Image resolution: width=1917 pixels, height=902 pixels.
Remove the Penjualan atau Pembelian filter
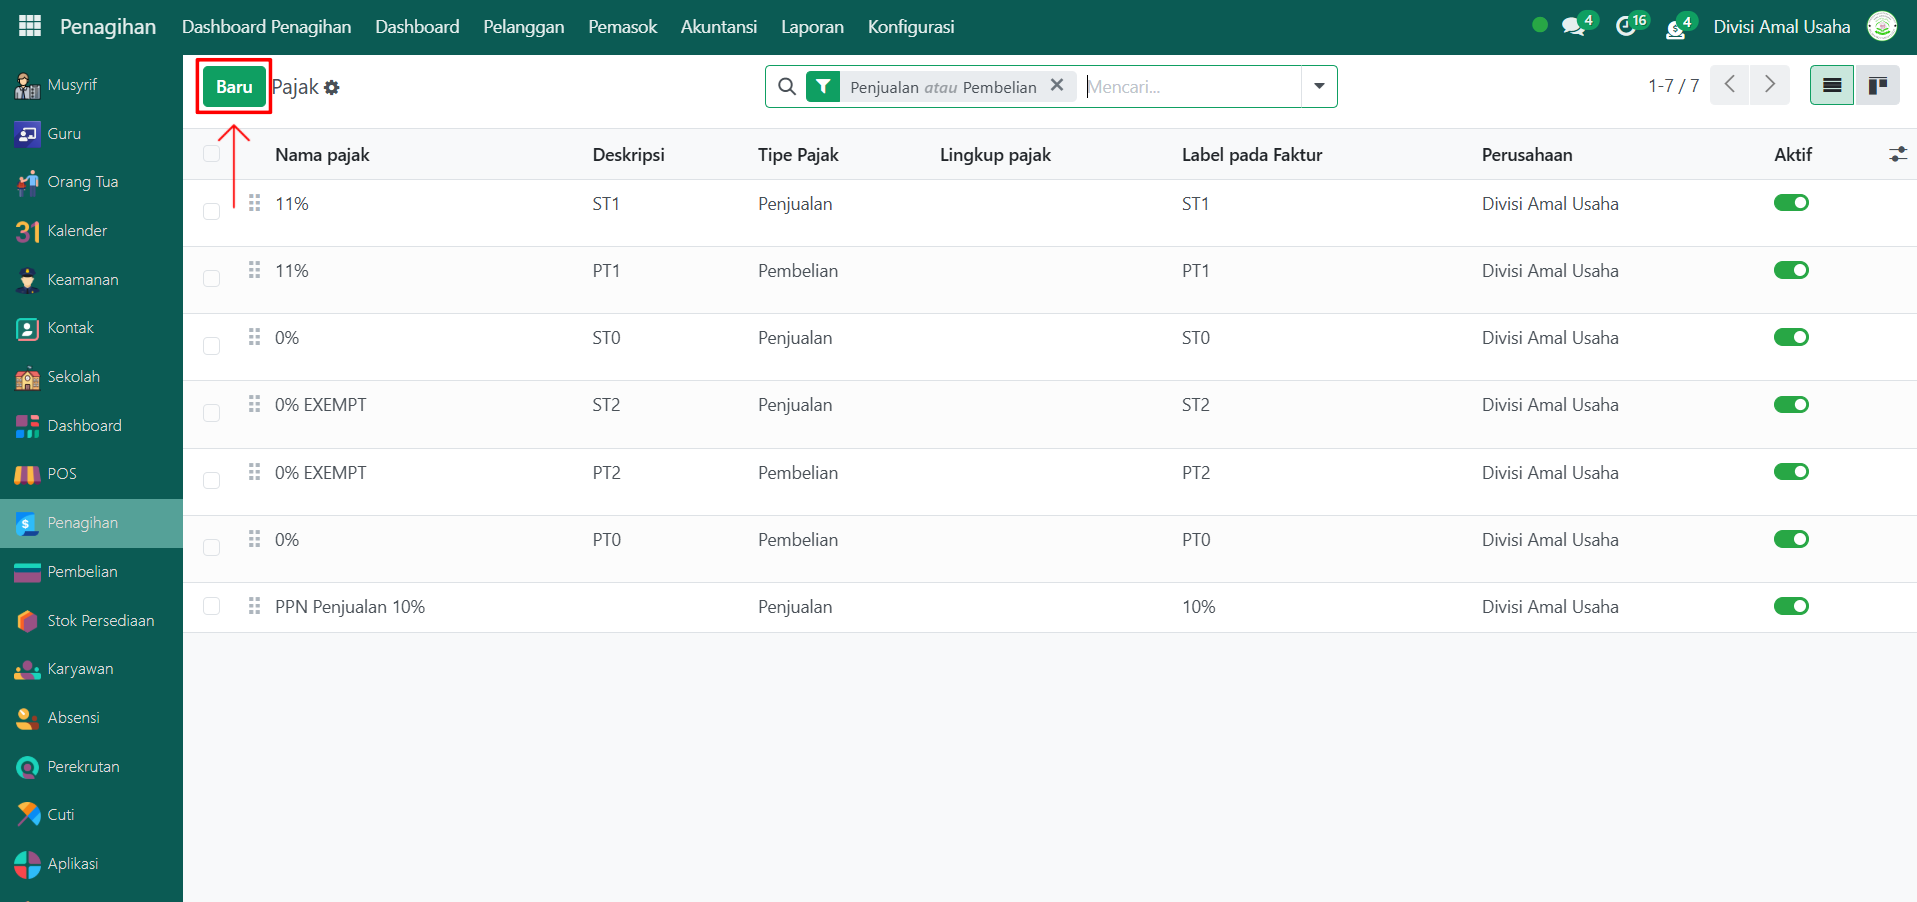pyautogui.click(x=1057, y=86)
